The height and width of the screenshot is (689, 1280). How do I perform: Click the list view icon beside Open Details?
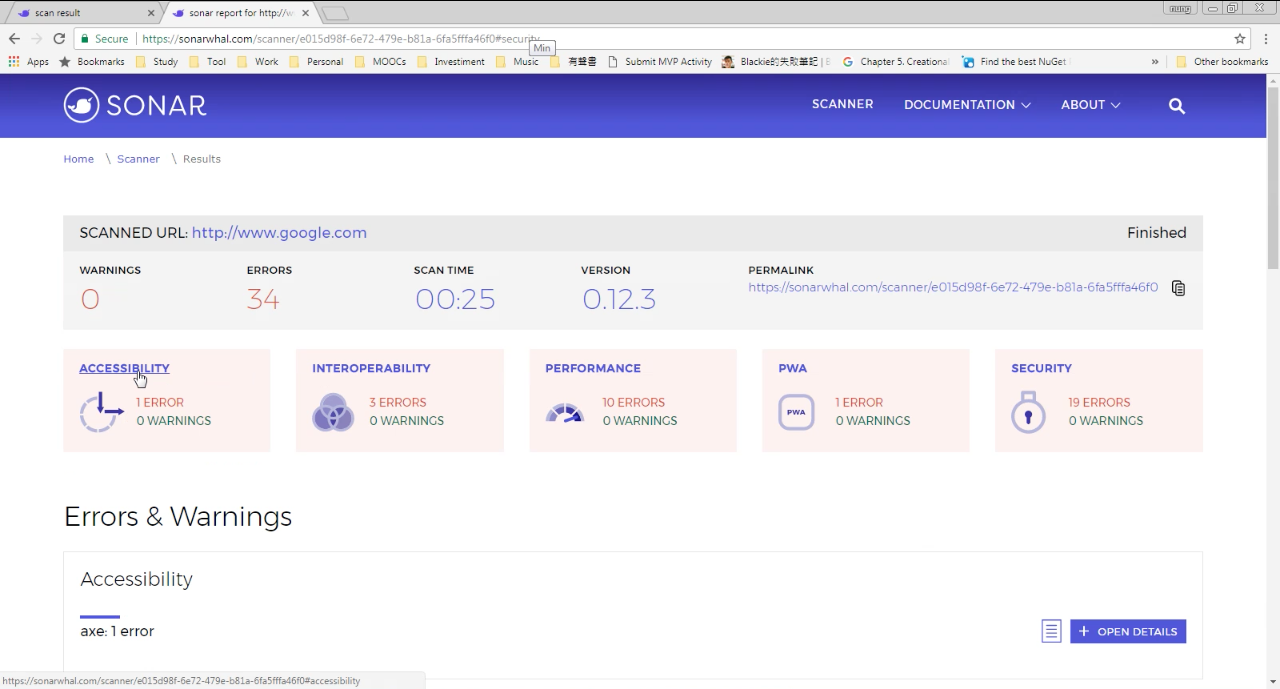coord(1051,631)
